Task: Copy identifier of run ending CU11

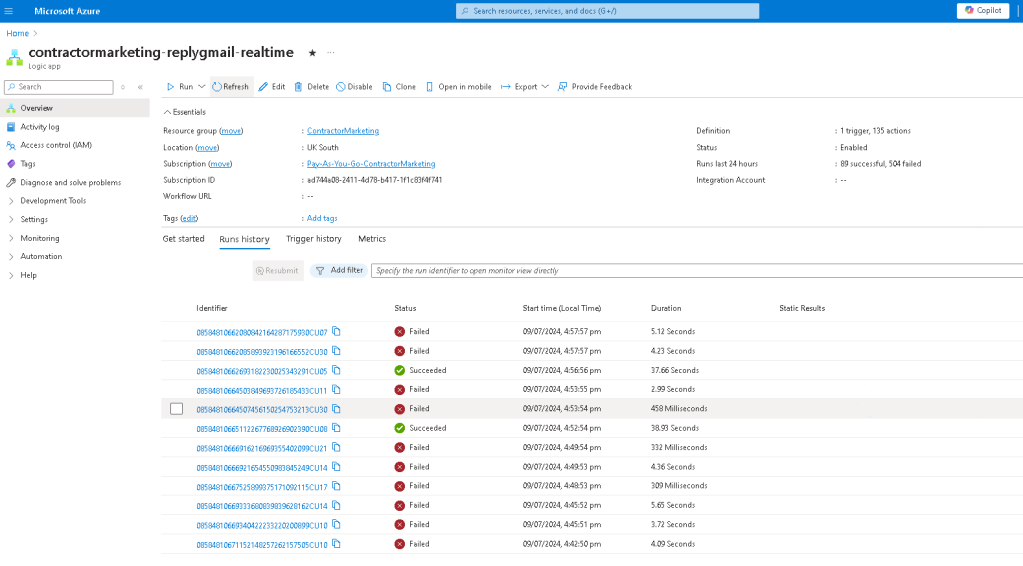Action: [x=336, y=390]
